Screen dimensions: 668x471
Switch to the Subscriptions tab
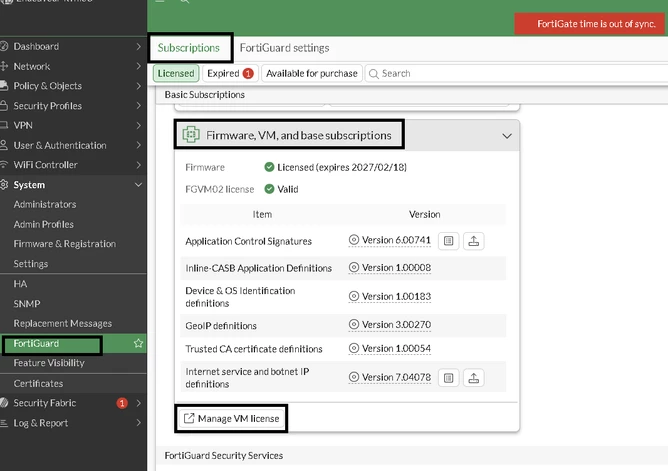pos(189,48)
